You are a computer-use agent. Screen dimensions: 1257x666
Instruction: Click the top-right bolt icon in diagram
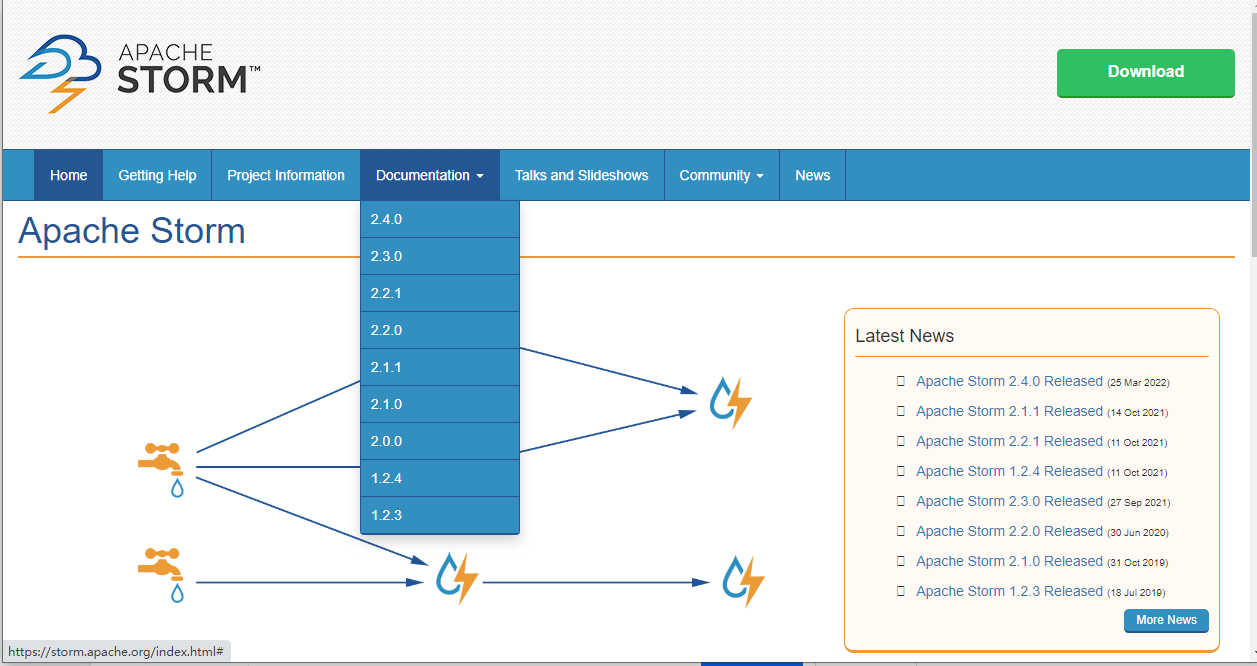(730, 402)
